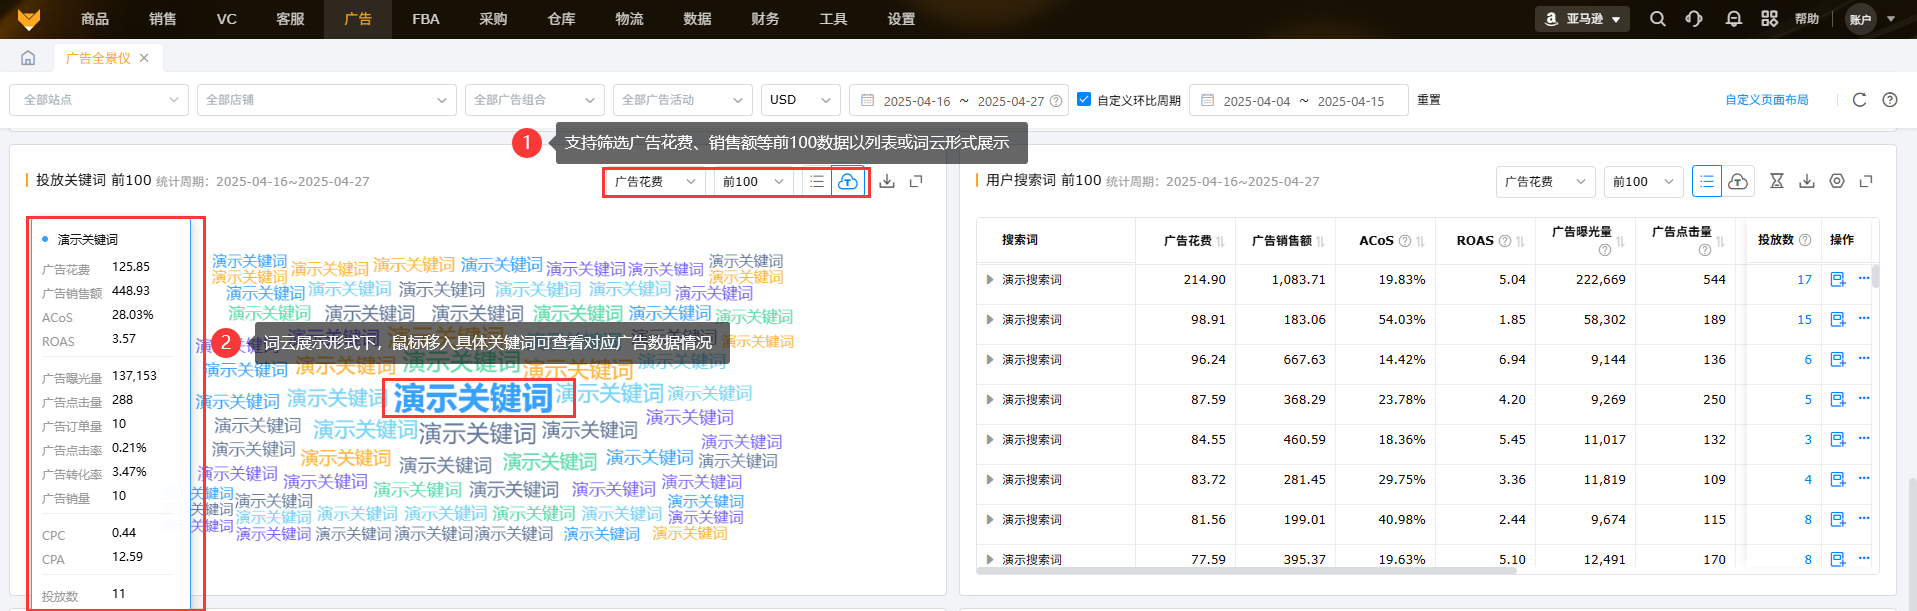Image resolution: width=1917 pixels, height=611 pixels.
Task: Open the USD currency dropdown
Action: click(801, 100)
